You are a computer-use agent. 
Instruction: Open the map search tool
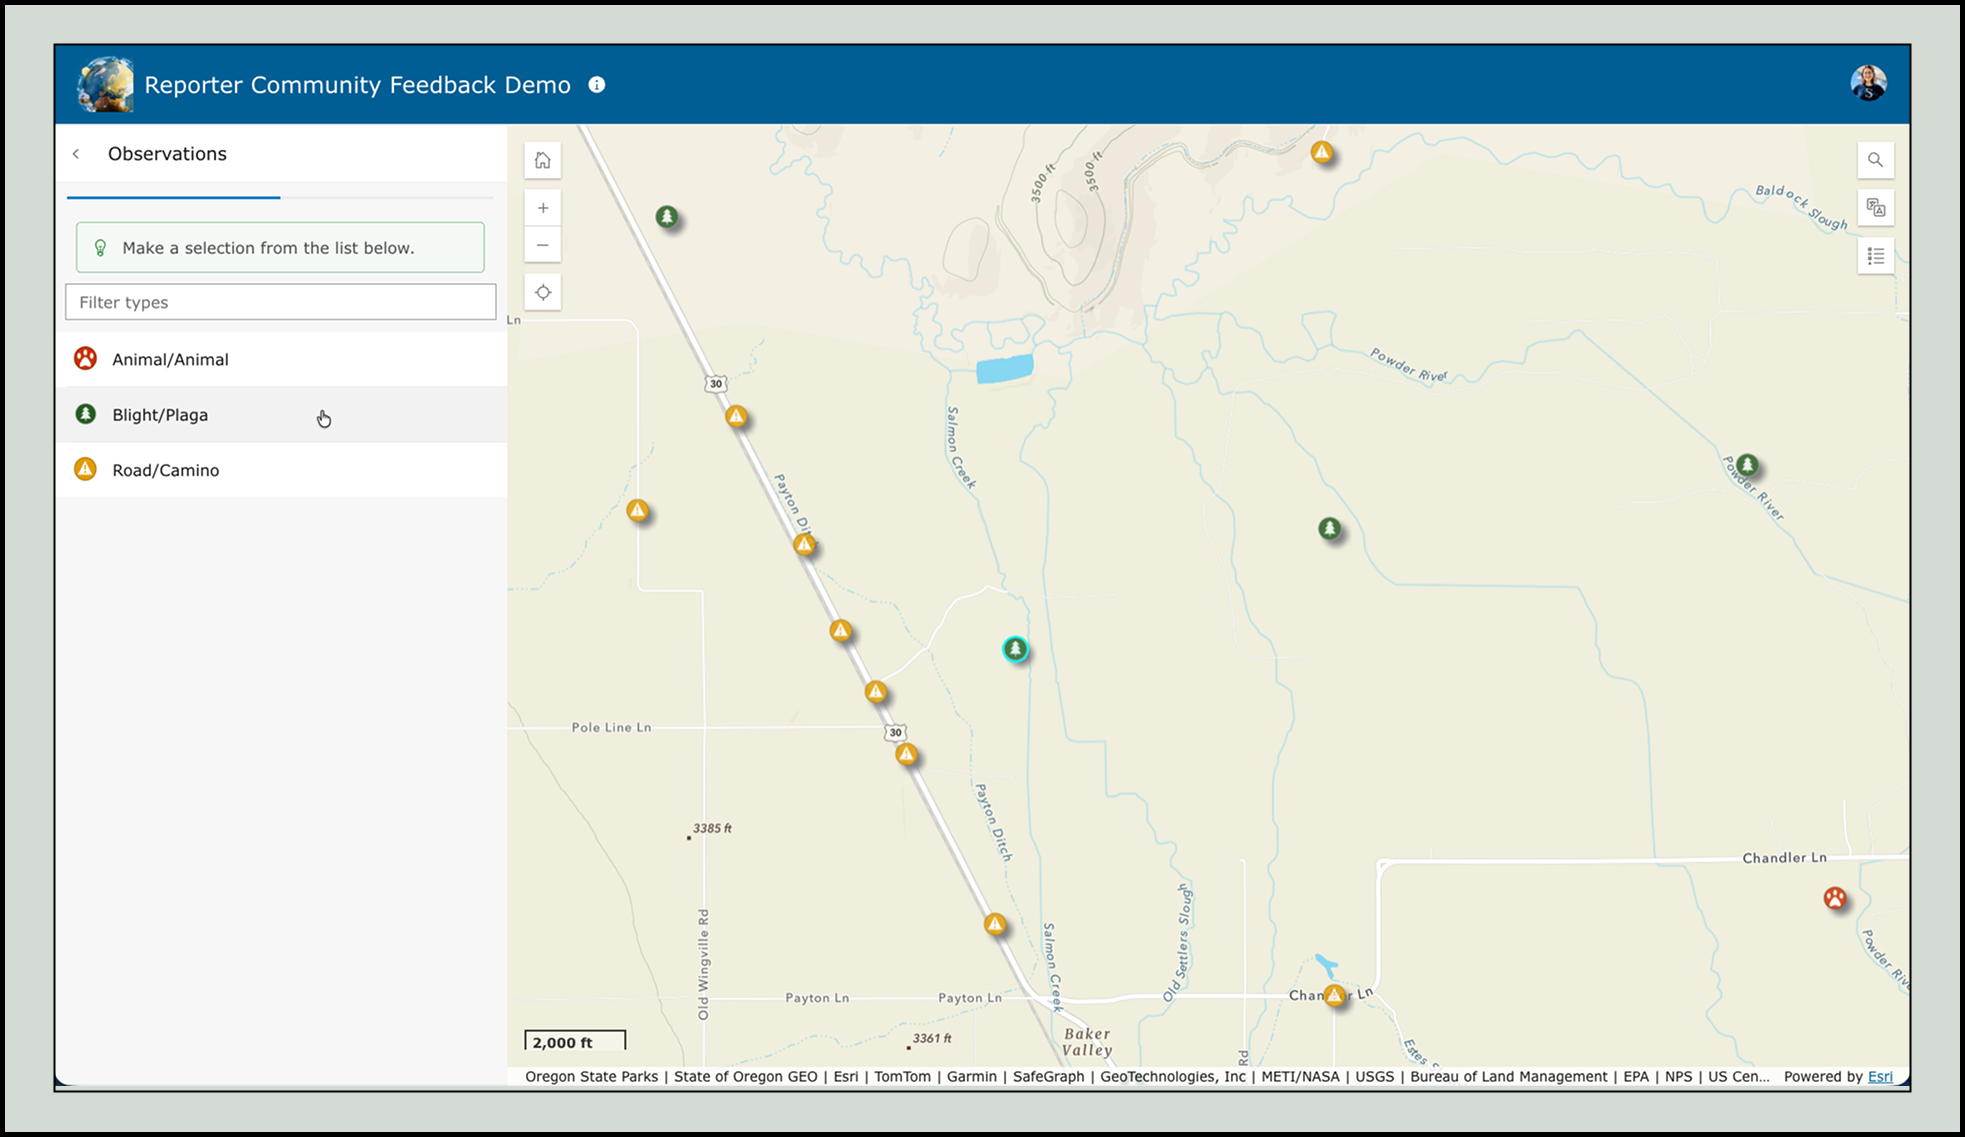[x=1875, y=160]
